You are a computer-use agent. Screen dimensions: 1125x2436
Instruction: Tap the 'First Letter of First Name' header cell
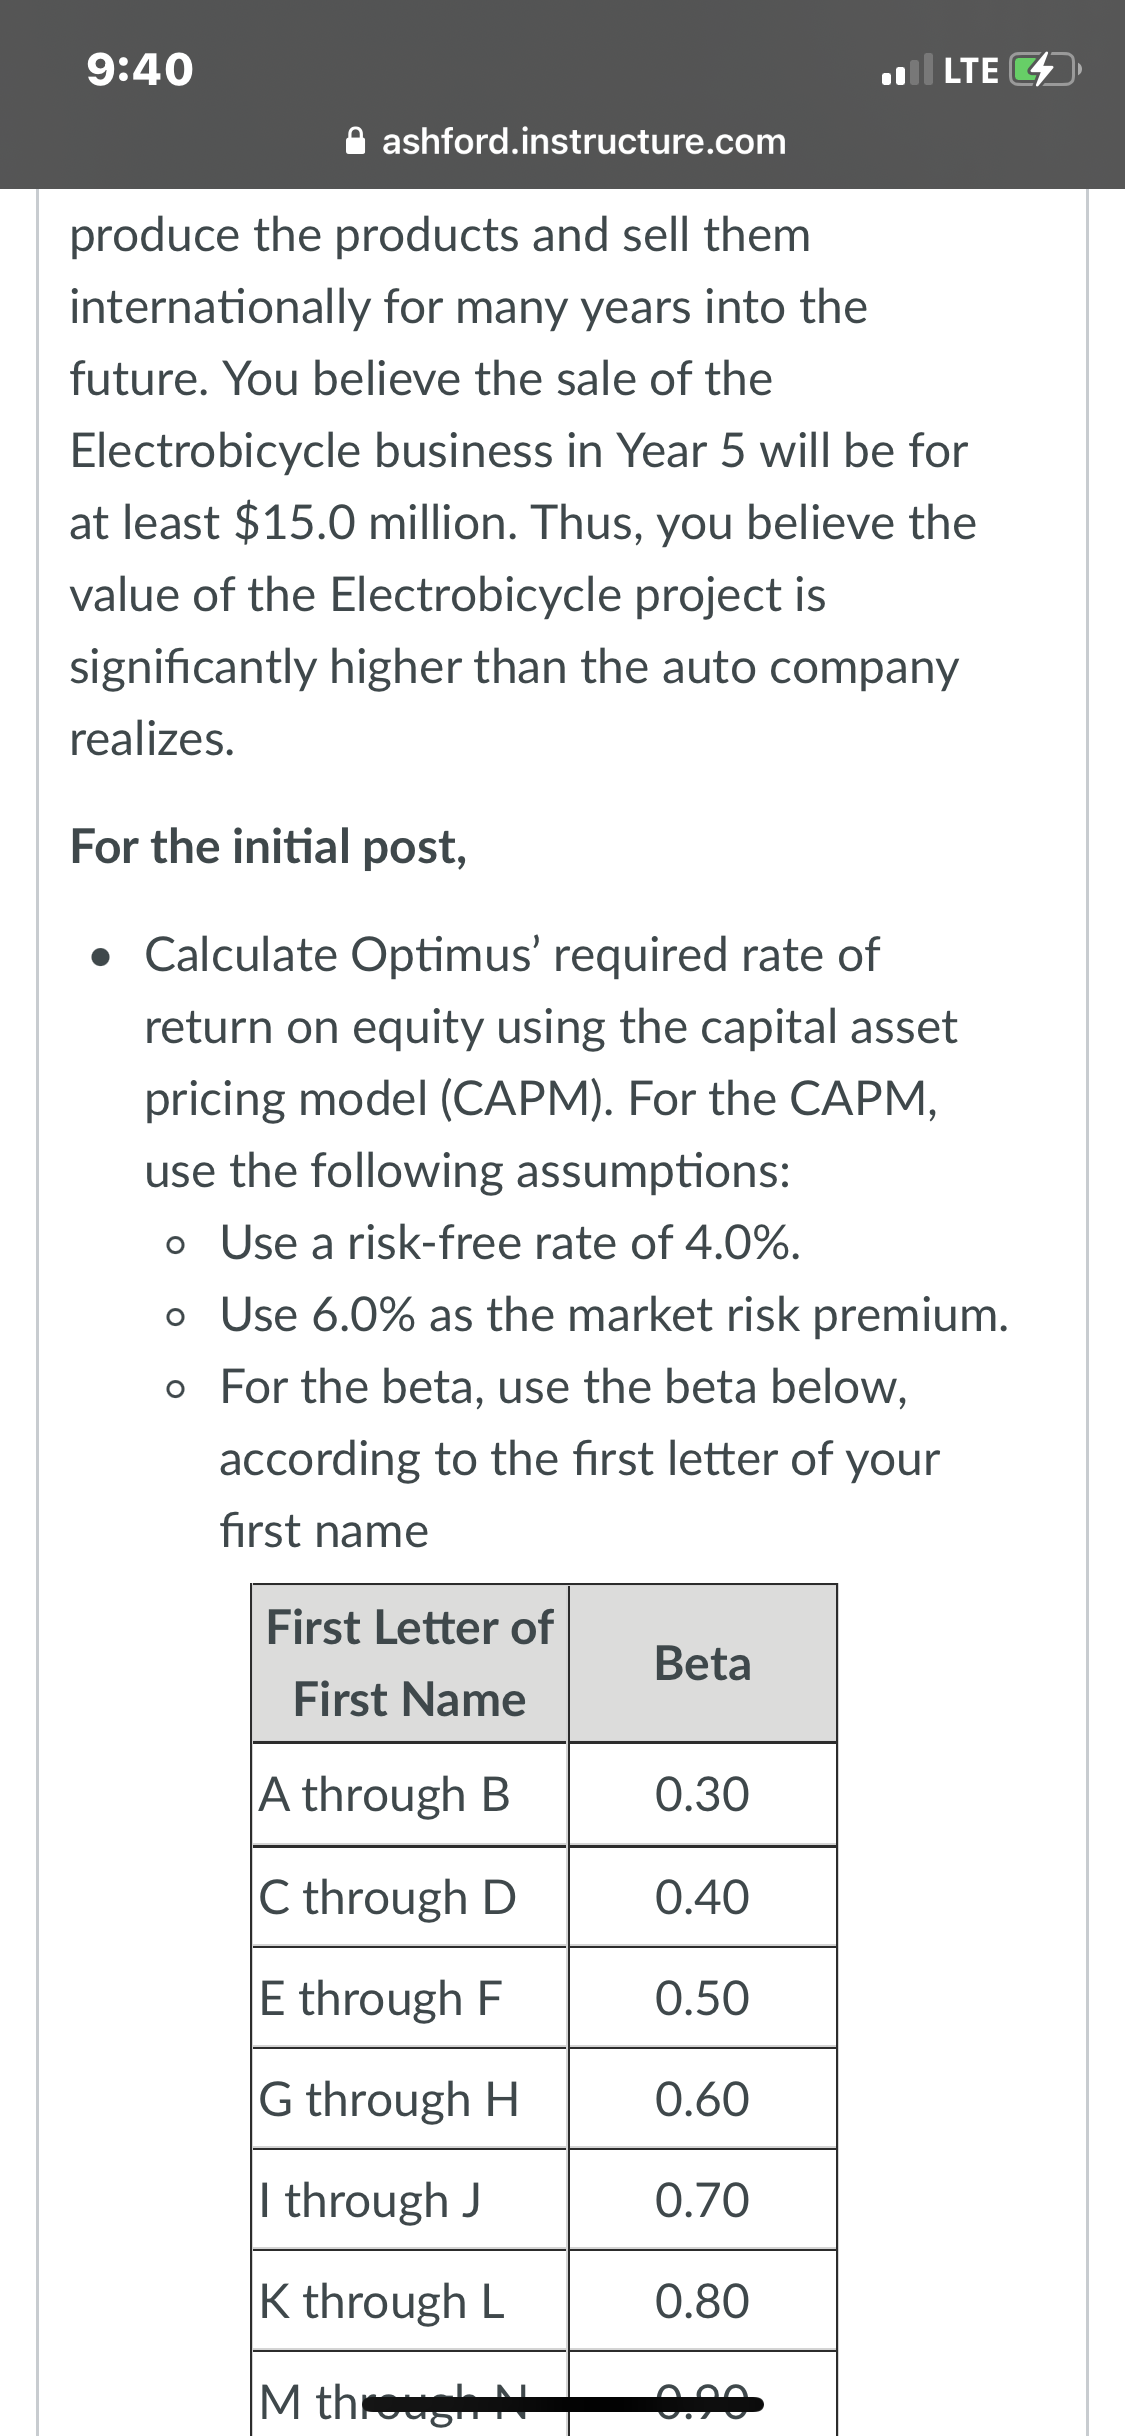click(410, 1663)
